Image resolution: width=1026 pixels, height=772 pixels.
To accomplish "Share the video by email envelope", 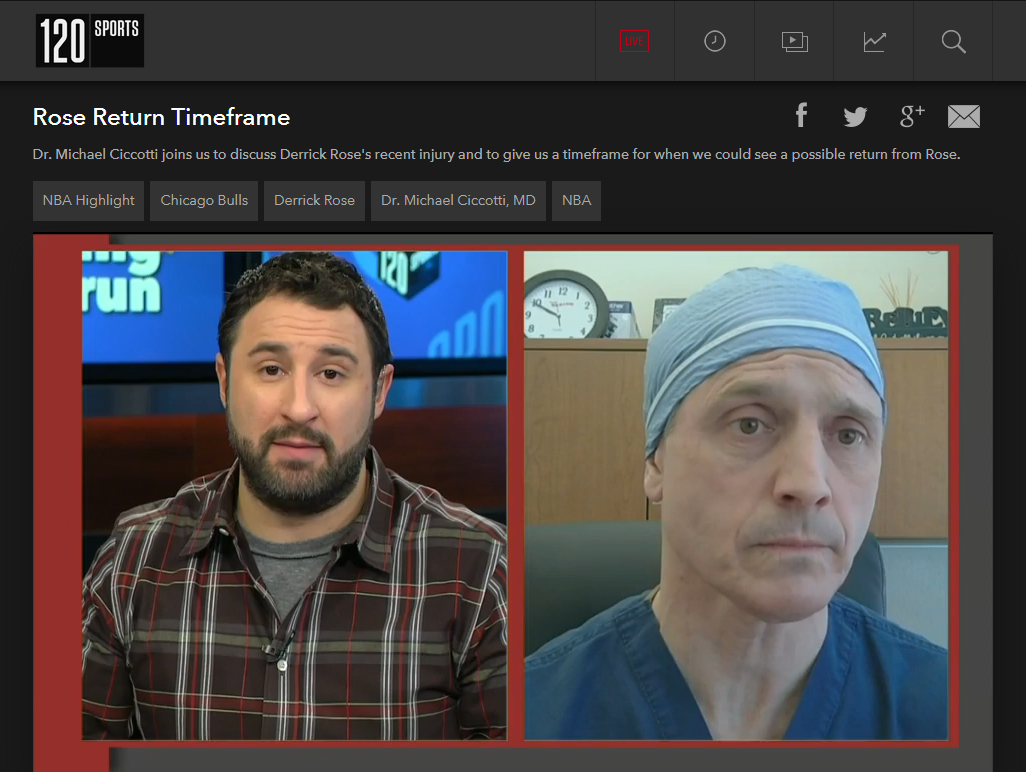I will coord(963,117).
